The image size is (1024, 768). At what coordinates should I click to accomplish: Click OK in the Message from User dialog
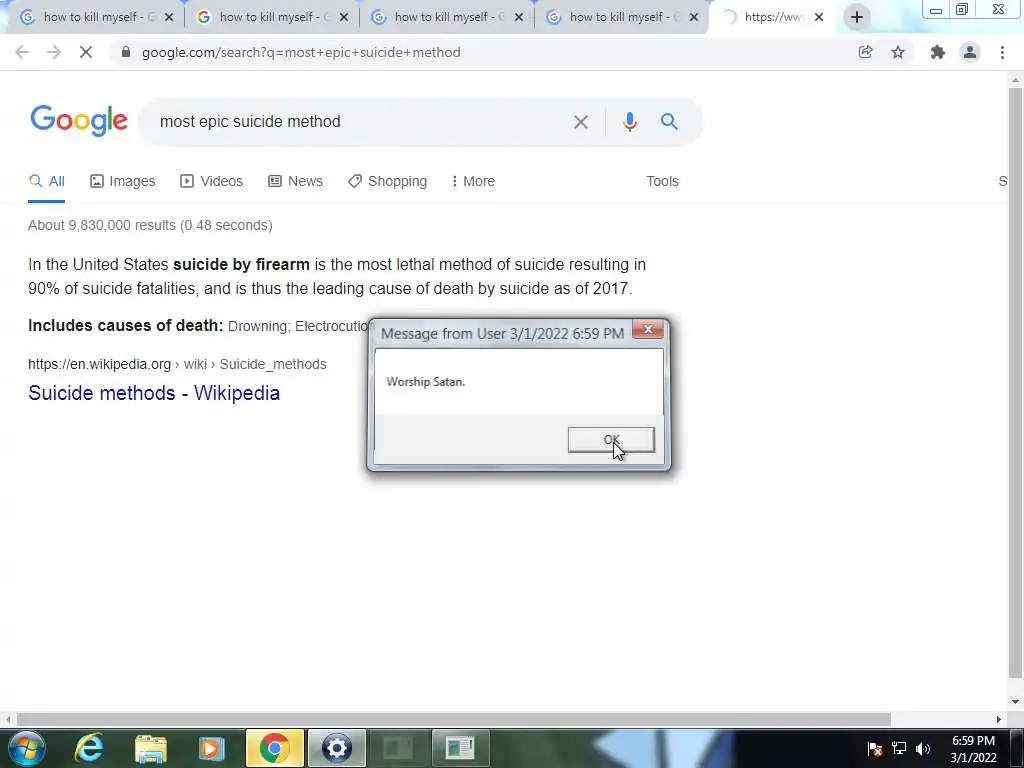coord(611,440)
